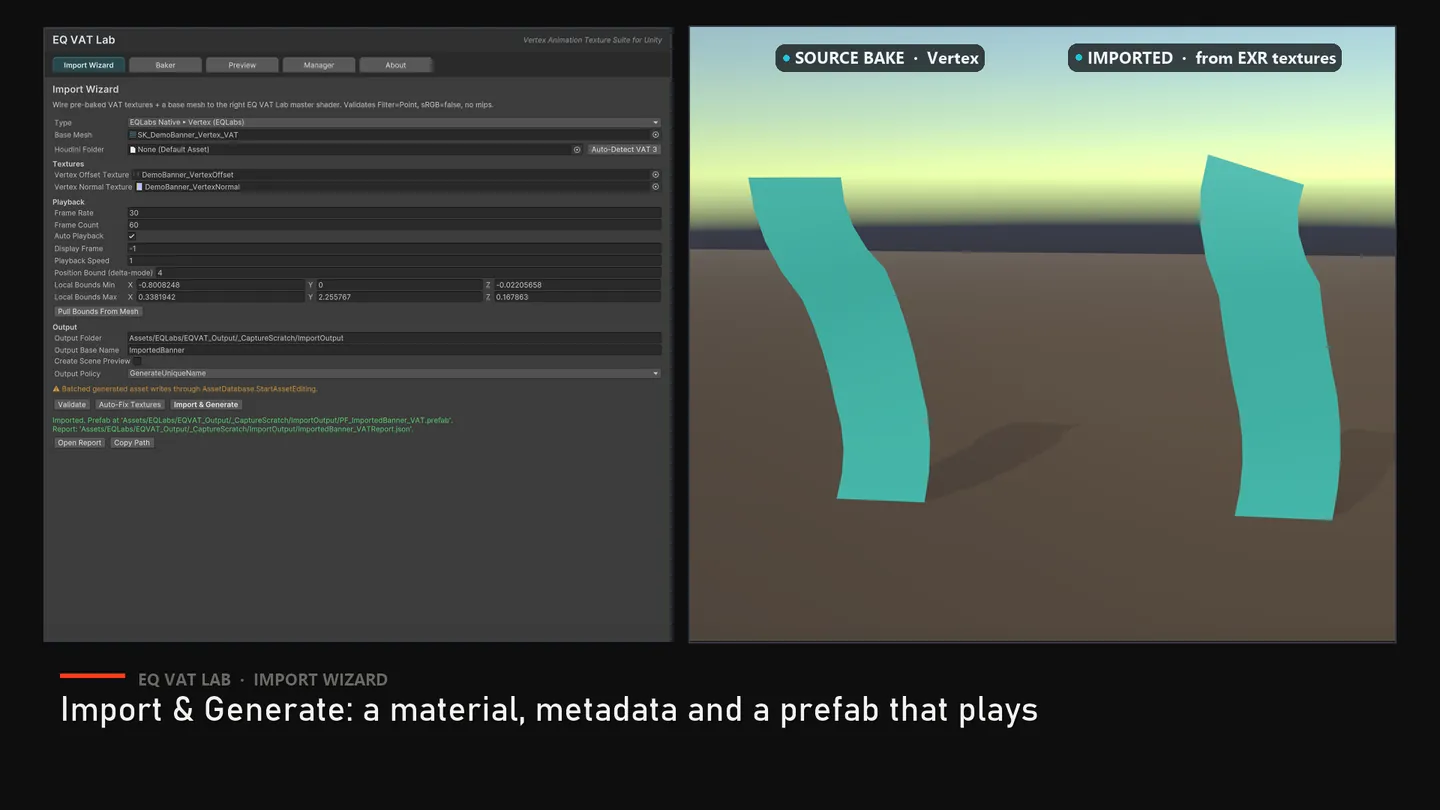Click the Playback Speed field
Screen dimensions: 1440x810
(x=394, y=261)
